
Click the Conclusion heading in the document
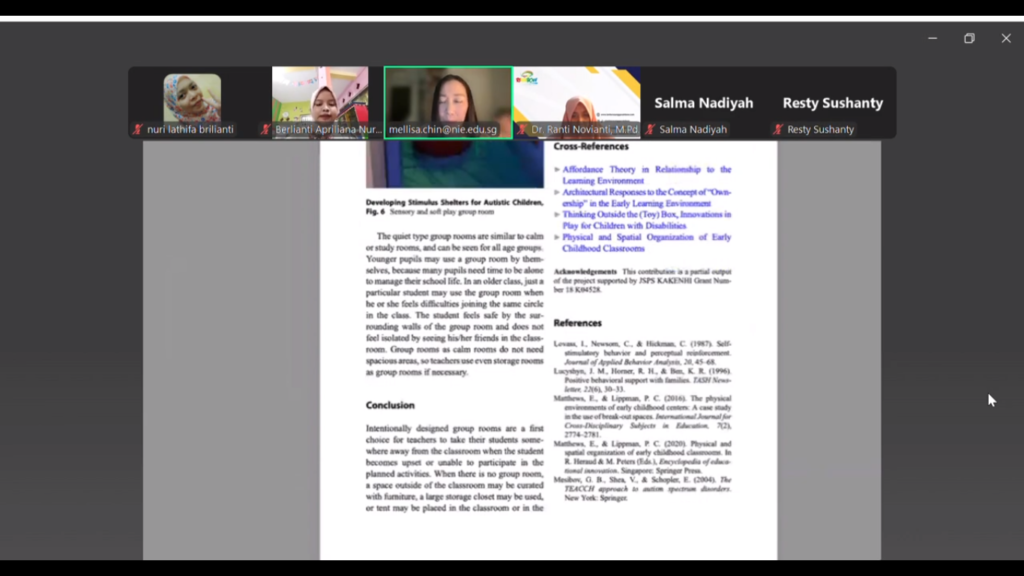[x=390, y=405]
